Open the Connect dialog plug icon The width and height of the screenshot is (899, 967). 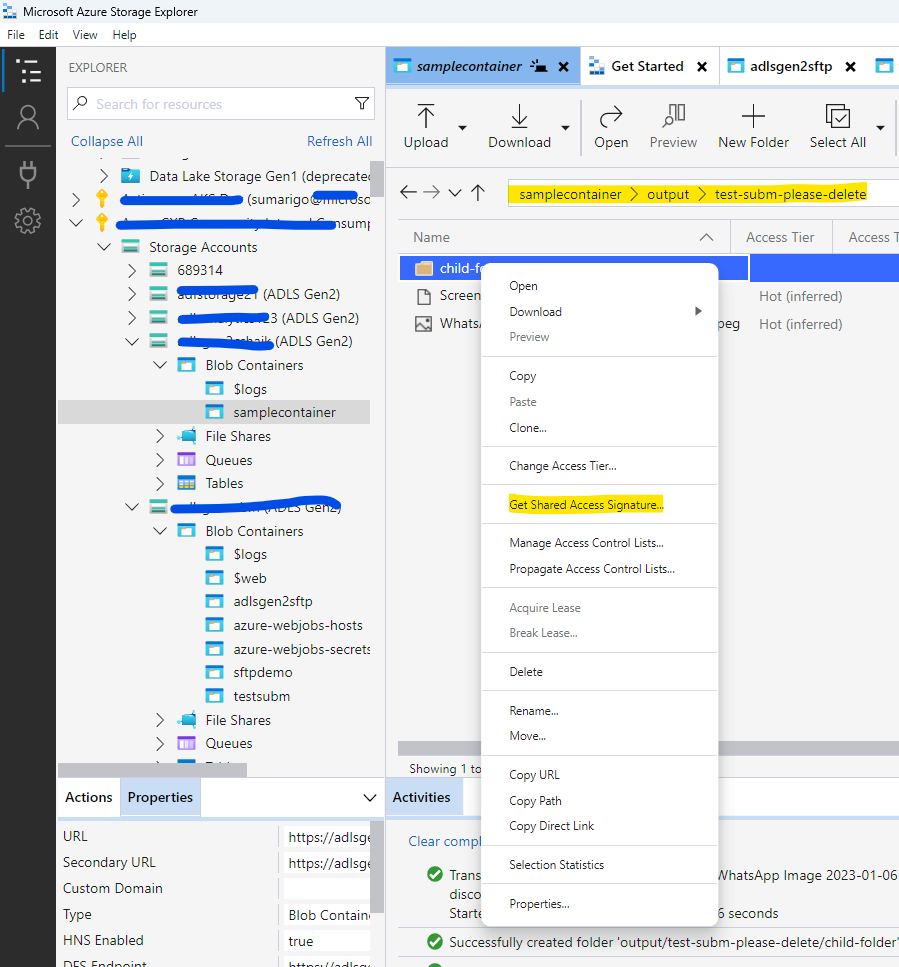click(28, 173)
